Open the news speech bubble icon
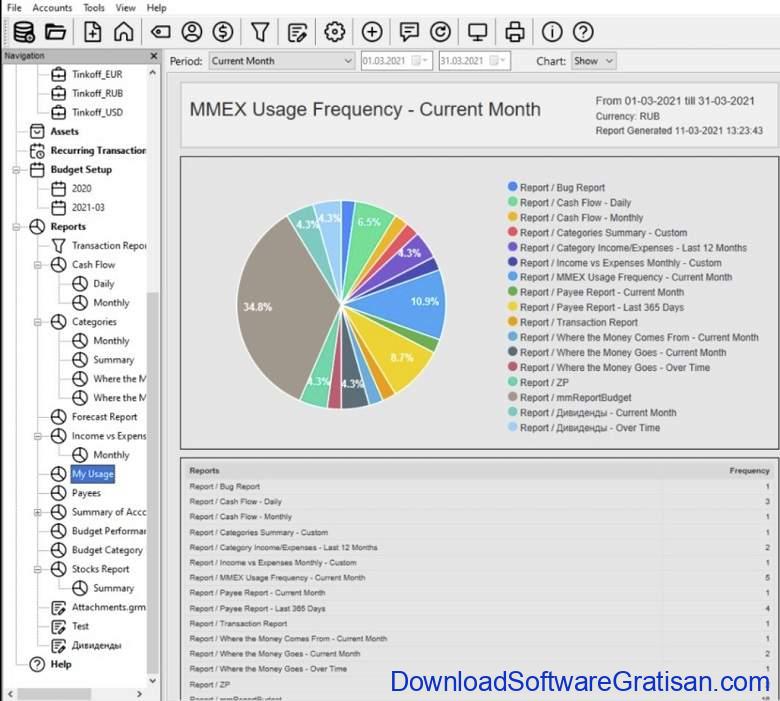Screen dimensions: 780x701 (x=409, y=32)
